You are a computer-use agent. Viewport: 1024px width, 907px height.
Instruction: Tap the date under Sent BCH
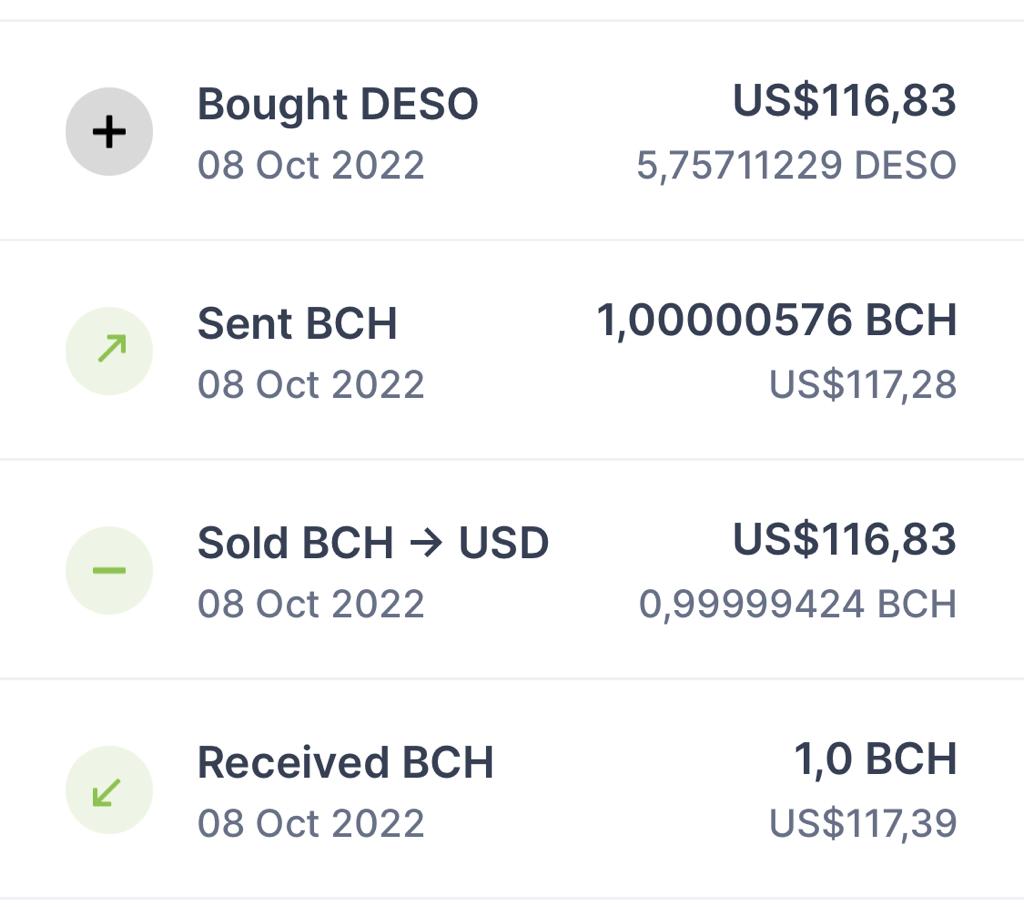click(311, 385)
